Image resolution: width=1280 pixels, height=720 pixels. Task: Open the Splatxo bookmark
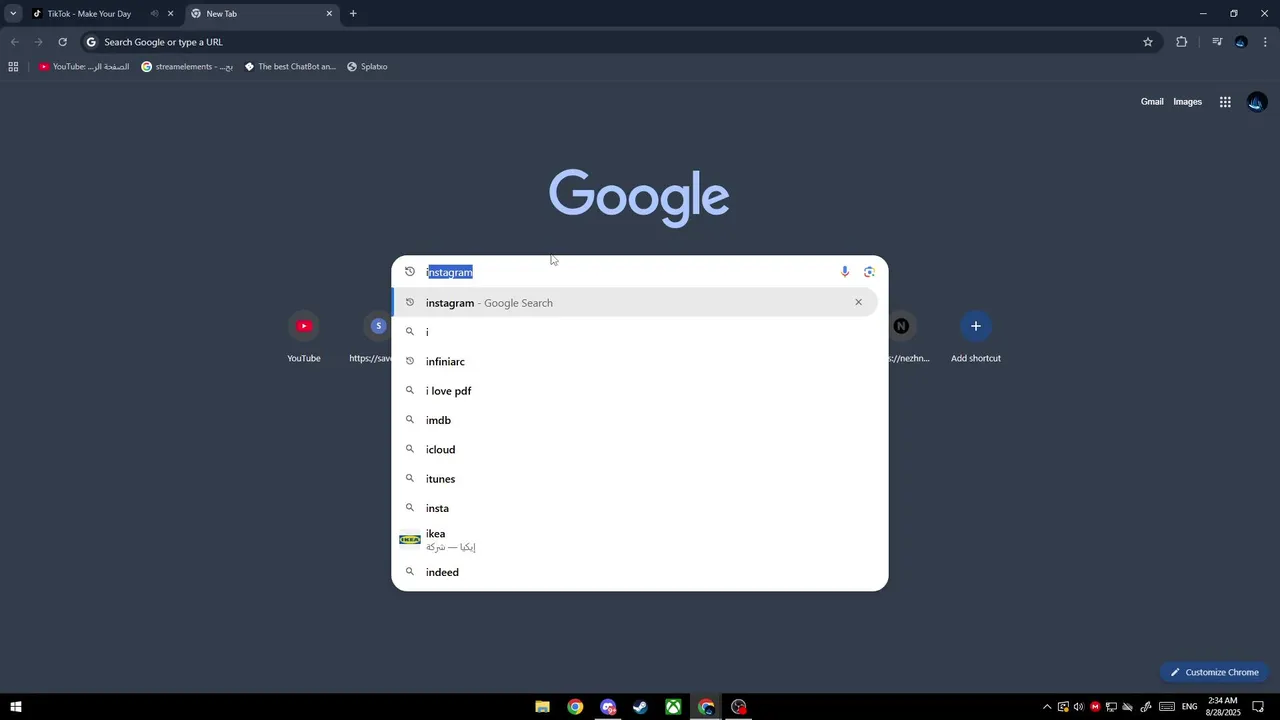pos(367,67)
